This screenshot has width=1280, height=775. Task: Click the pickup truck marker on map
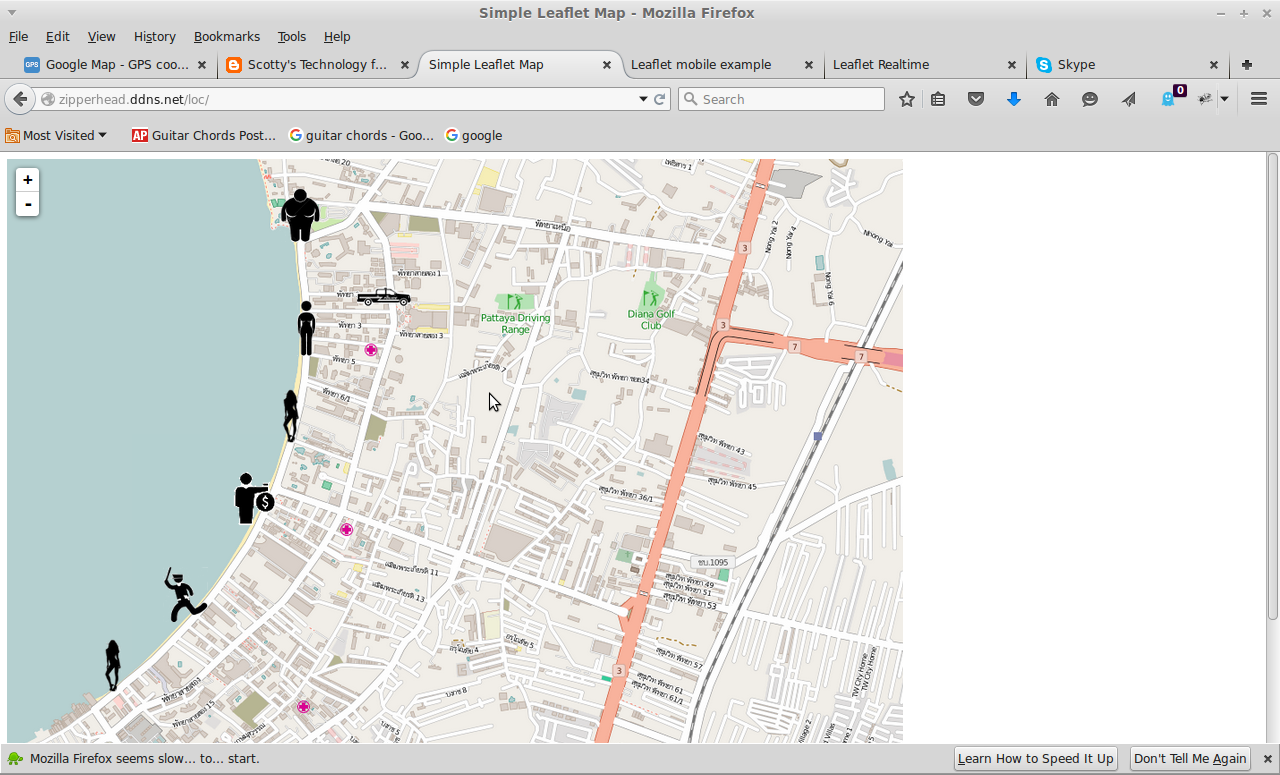[x=384, y=297]
